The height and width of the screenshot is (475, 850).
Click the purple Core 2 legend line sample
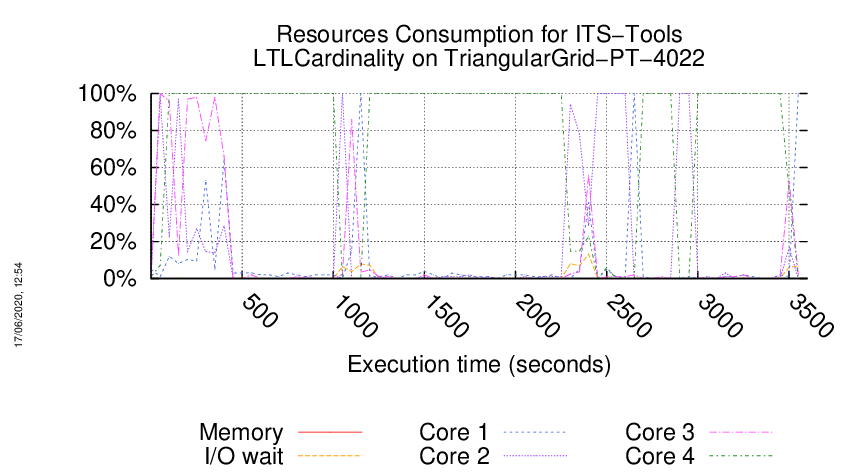(x=536, y=456)
